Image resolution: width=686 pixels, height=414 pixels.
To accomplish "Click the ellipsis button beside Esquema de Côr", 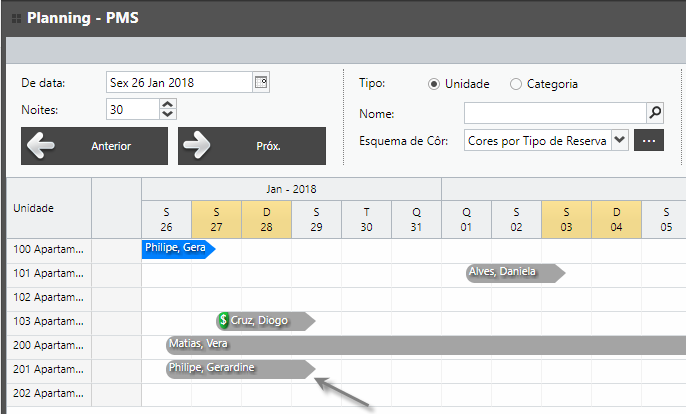I will coord(649,141).
